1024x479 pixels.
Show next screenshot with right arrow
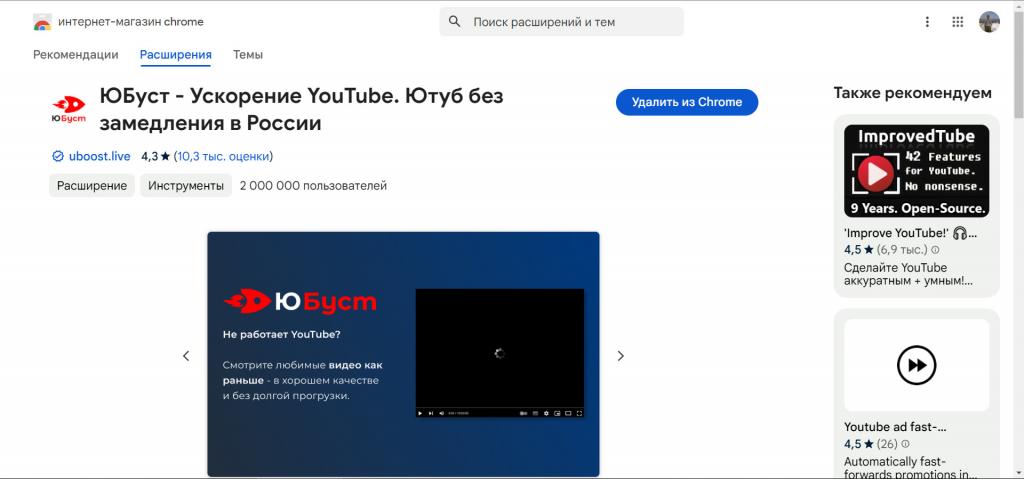pyautogui.click(x=620, y=355)
